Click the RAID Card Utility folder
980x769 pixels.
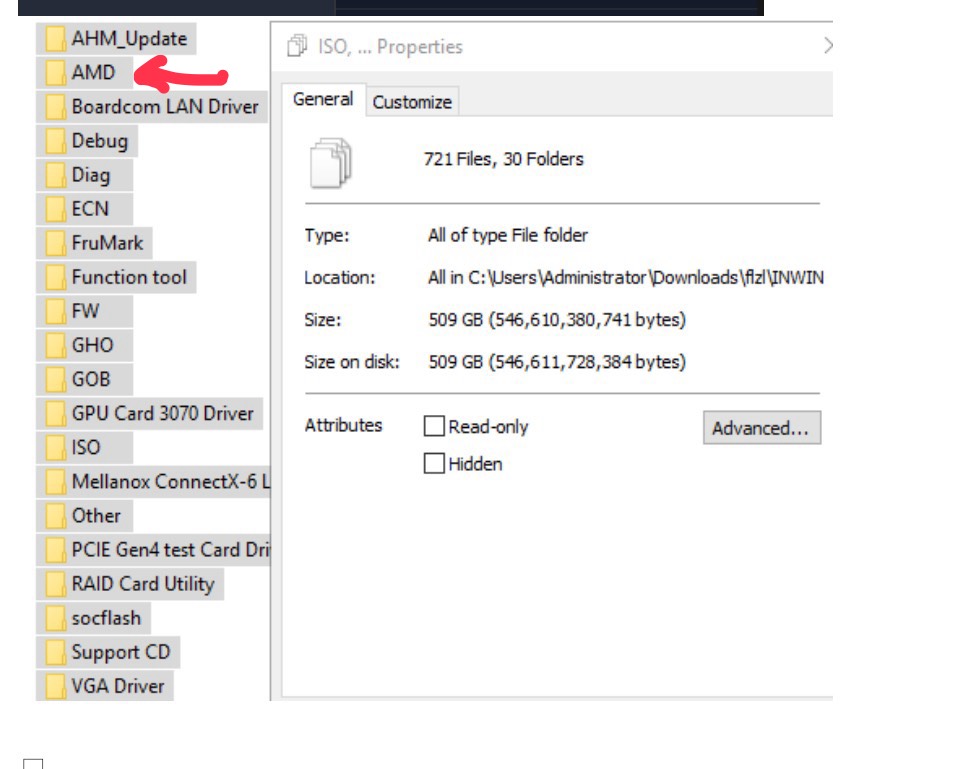pos(142,584)
